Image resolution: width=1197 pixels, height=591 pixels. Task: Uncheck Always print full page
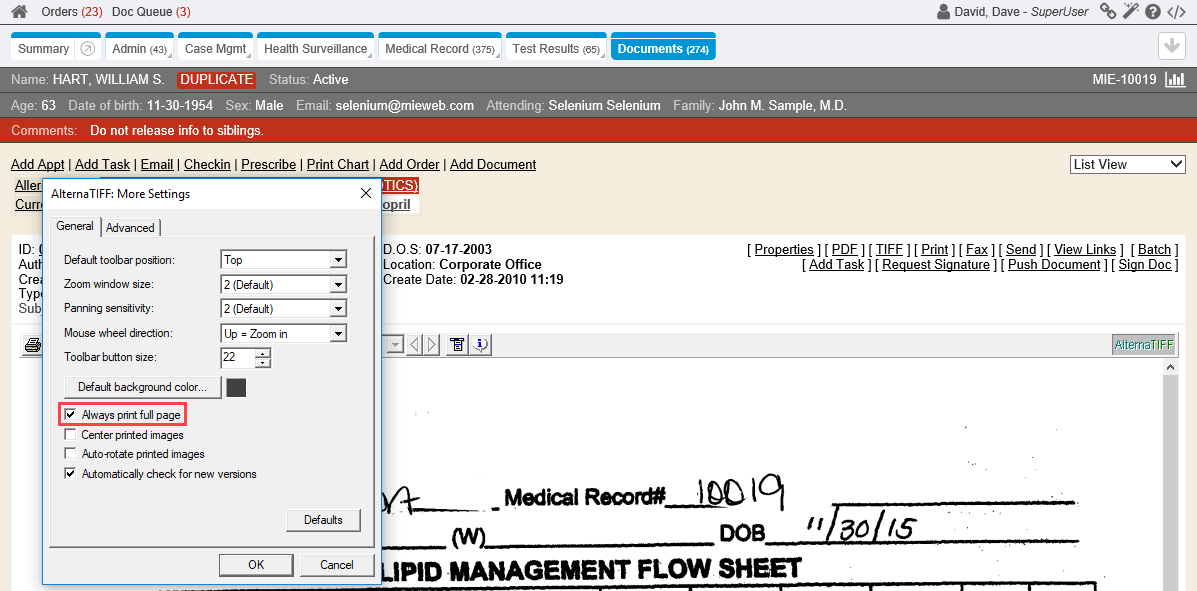tap(70, 414)
